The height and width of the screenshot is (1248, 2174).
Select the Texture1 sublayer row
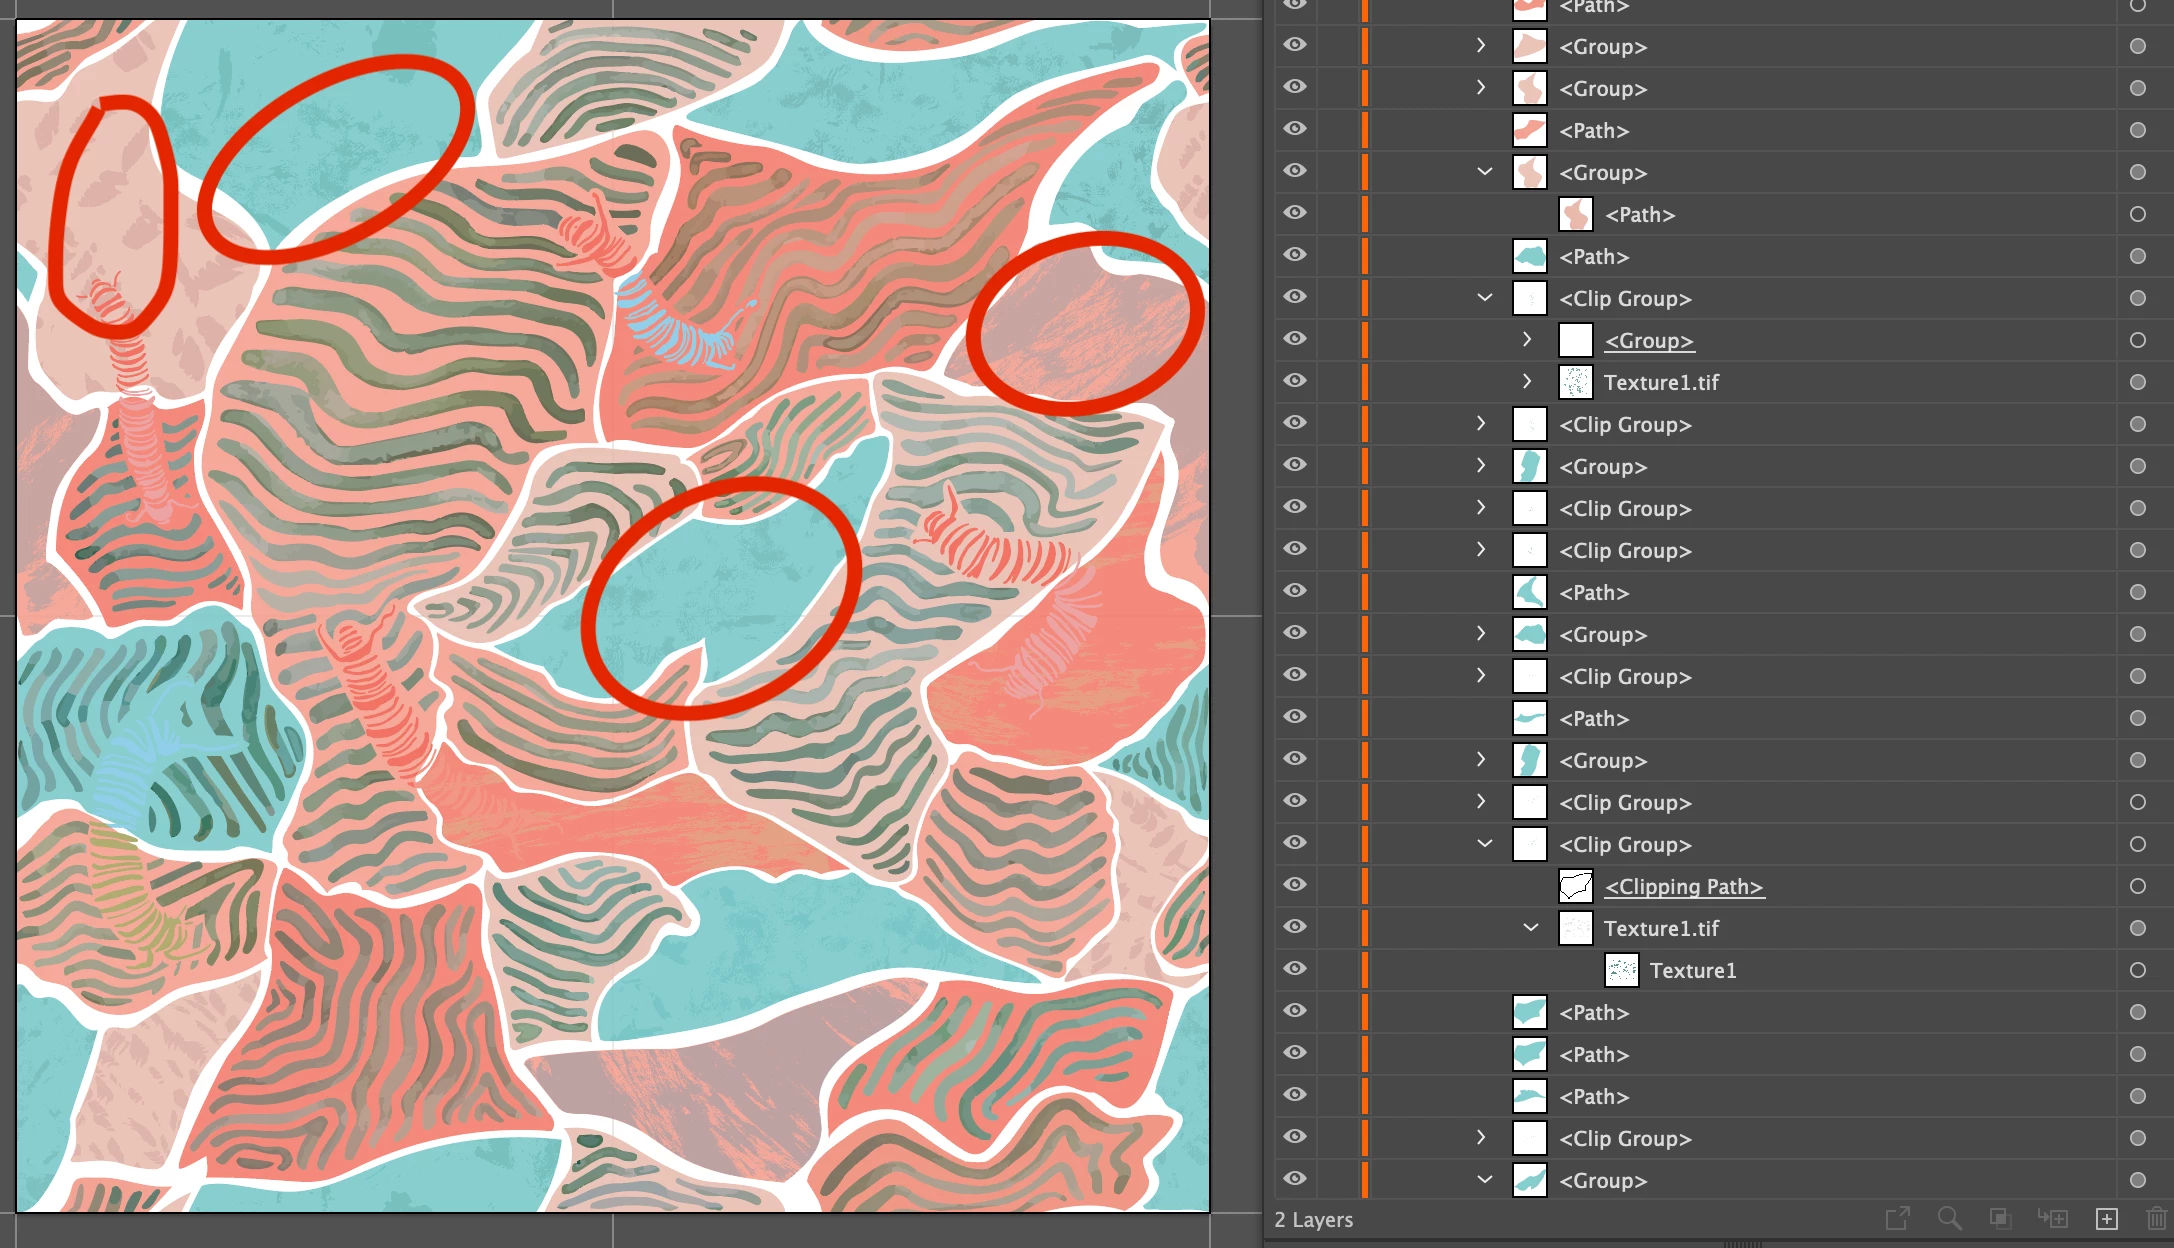click(x=1693, y=971)
